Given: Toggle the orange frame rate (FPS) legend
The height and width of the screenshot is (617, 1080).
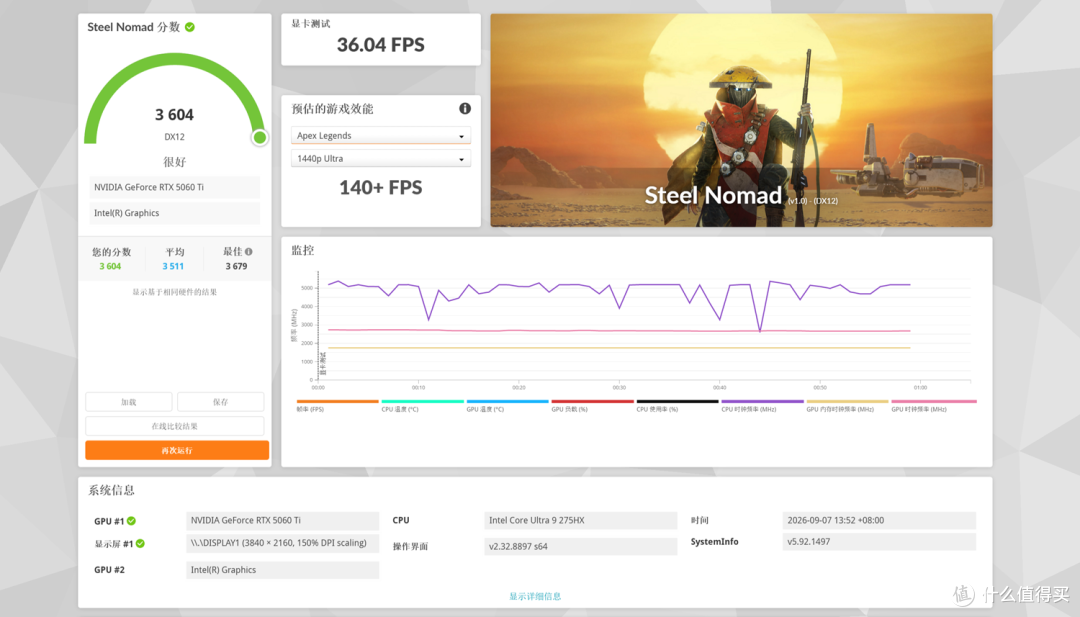Looking at the screenshot, I should tap(338, 401).
